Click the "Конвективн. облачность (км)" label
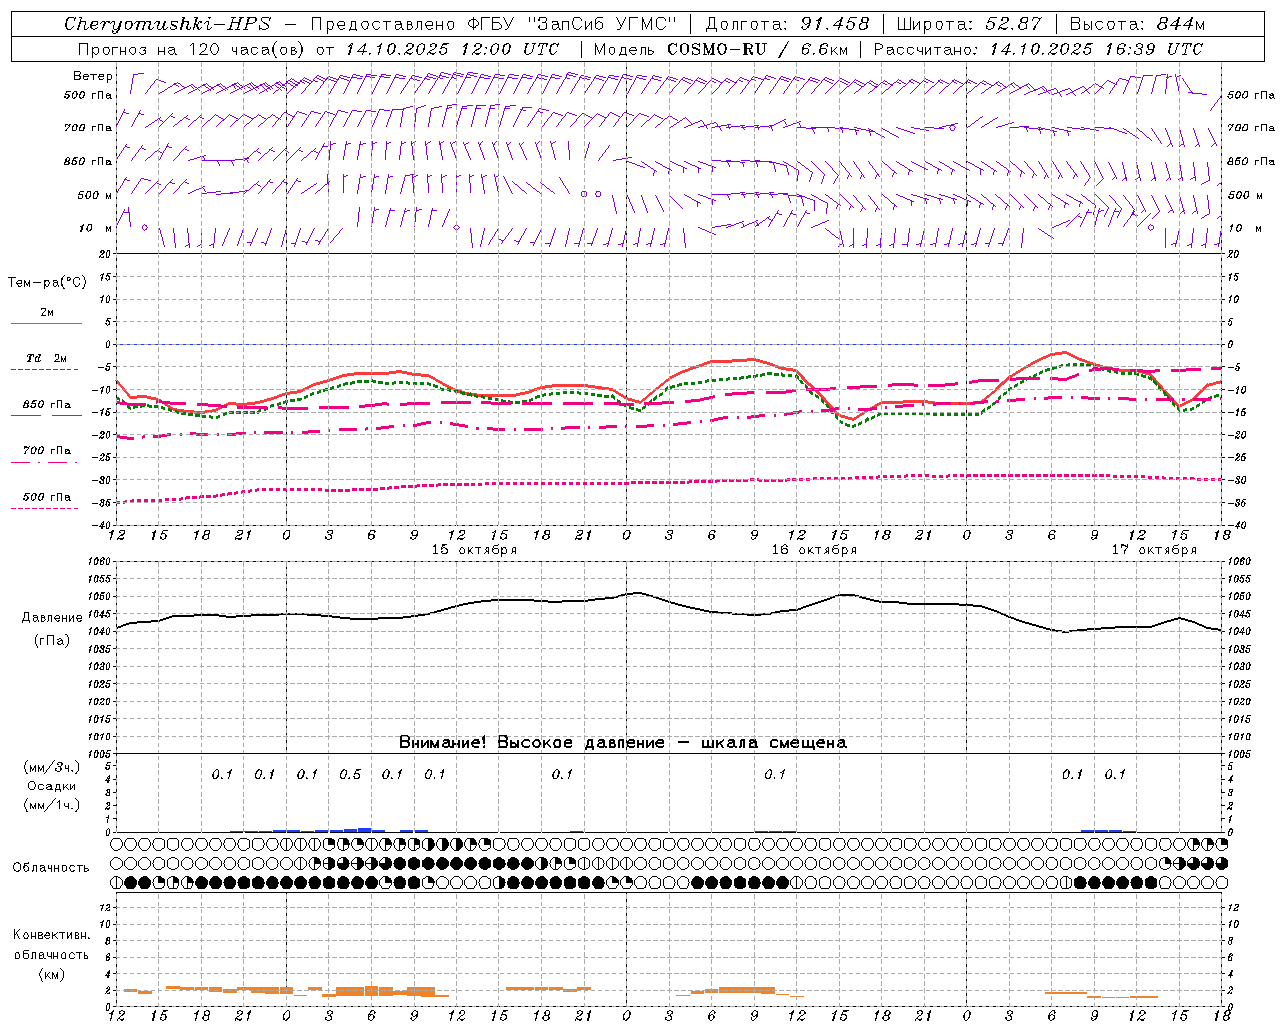1280x1024 pixels. pos(51,954)
